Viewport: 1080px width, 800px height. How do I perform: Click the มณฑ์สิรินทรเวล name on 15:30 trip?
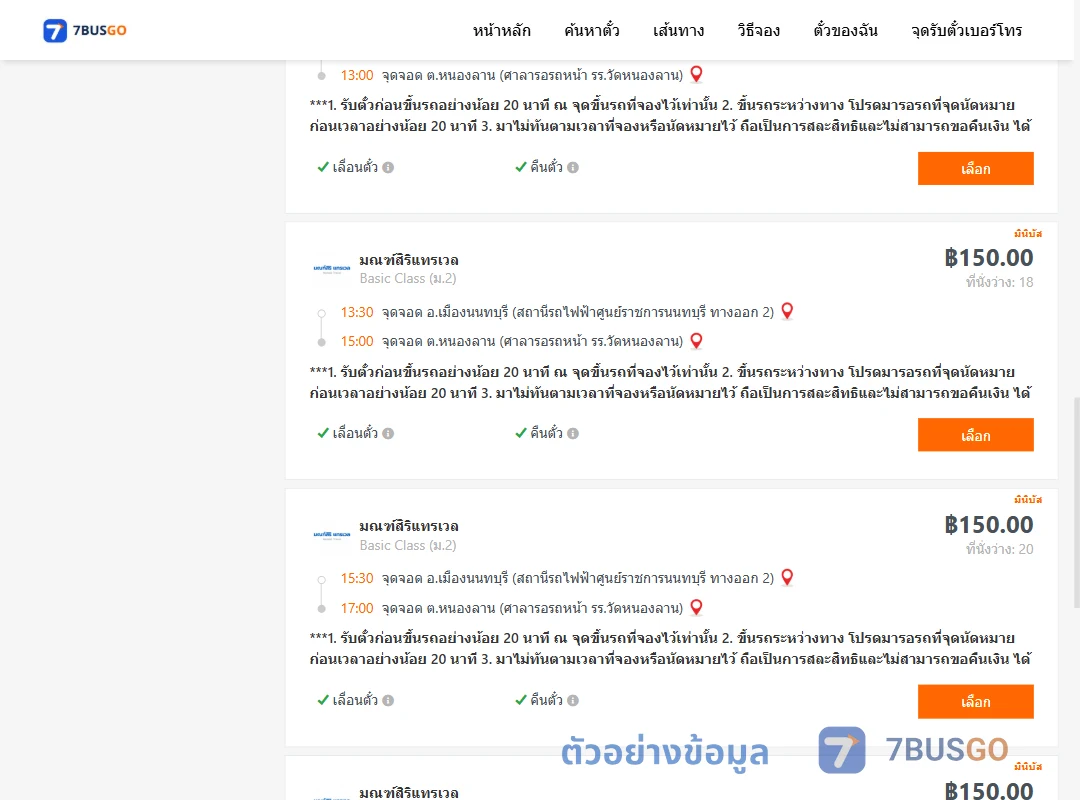[x=409, y=526]
